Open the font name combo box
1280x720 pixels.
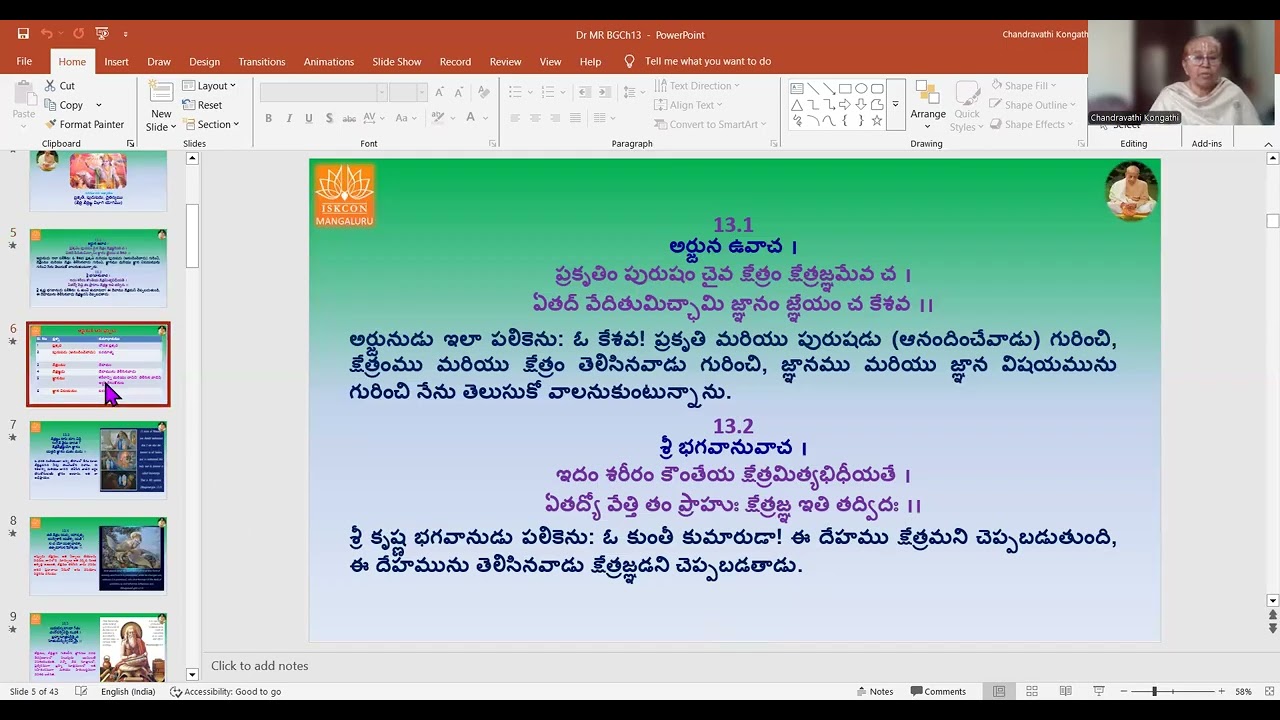pyautogui.click(x=323, y=92)
